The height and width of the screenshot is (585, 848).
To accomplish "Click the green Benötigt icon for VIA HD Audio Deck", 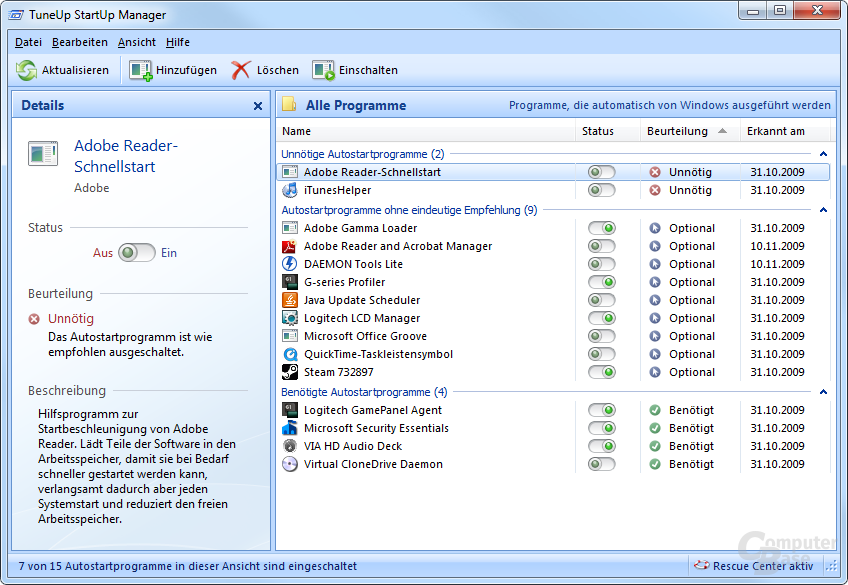I will (655, 446).
